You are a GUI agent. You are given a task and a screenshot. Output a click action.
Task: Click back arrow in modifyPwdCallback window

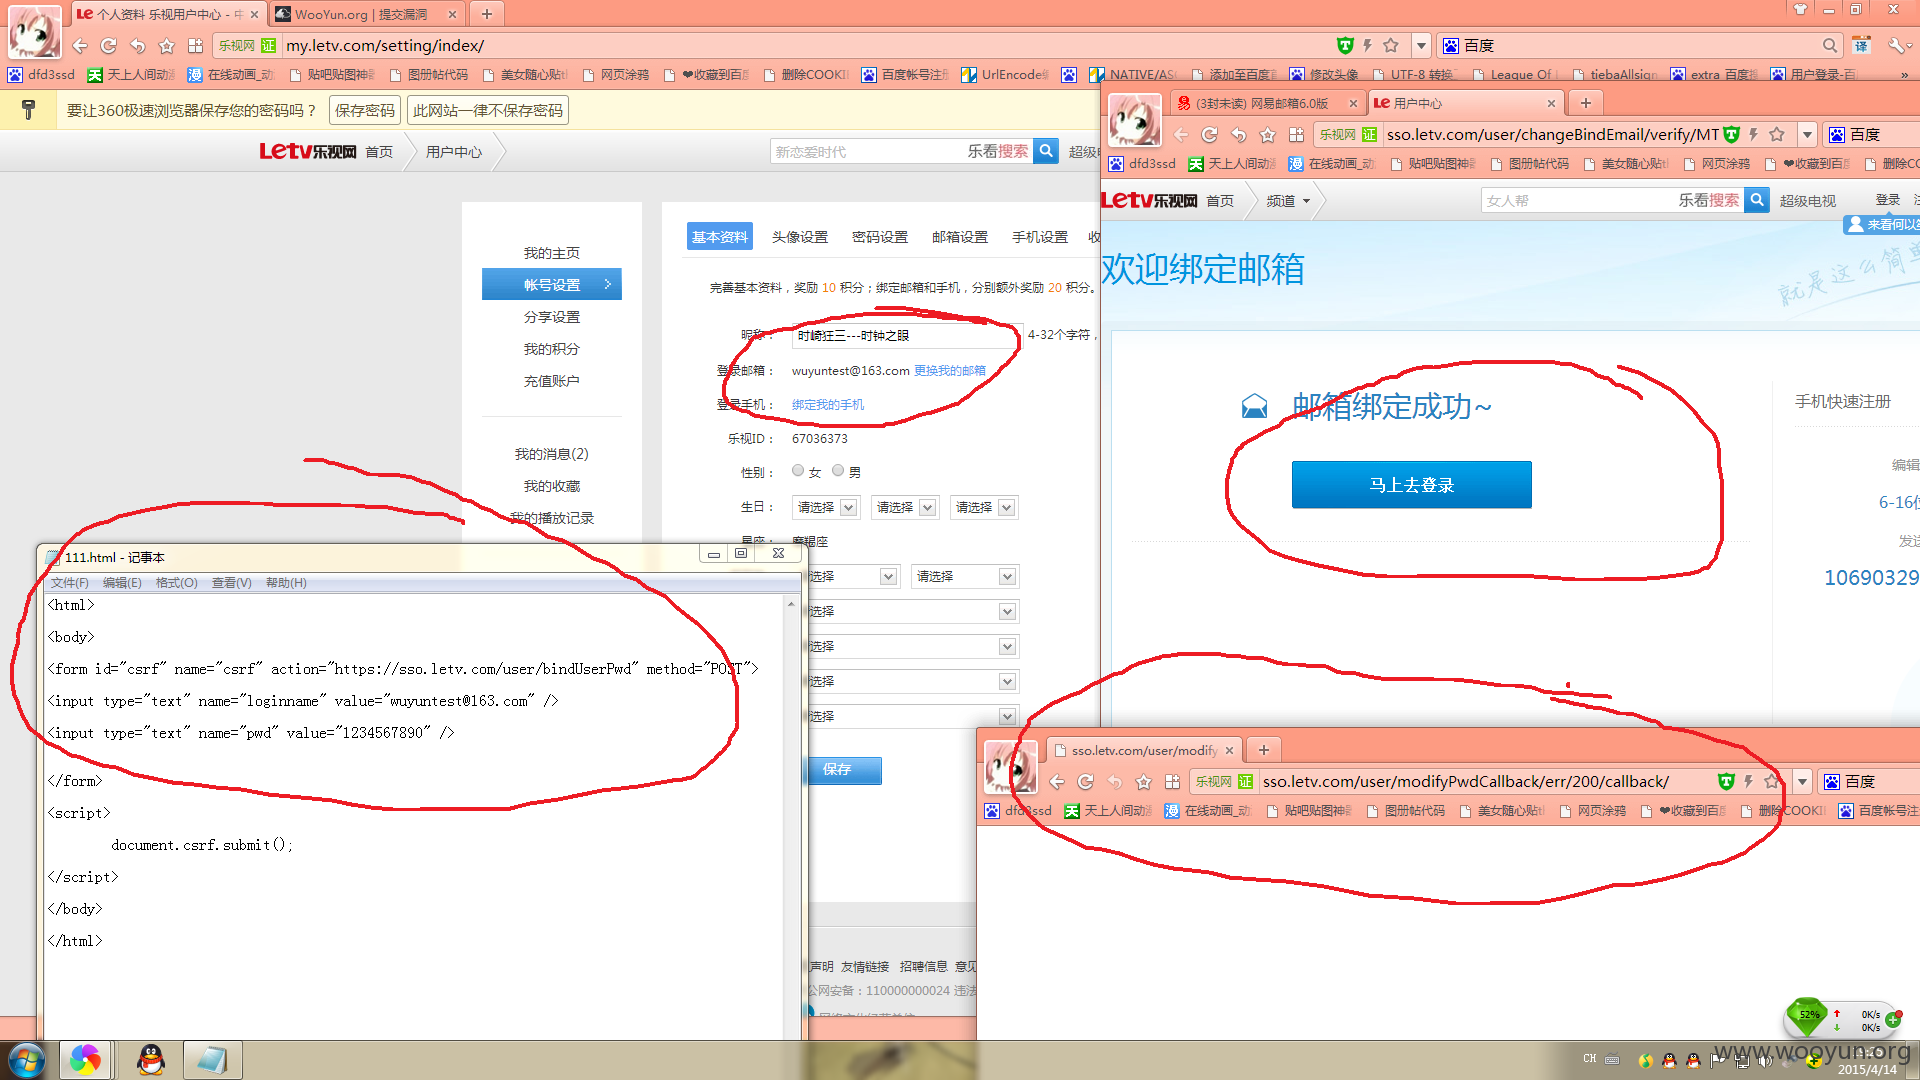point(1057,782)
